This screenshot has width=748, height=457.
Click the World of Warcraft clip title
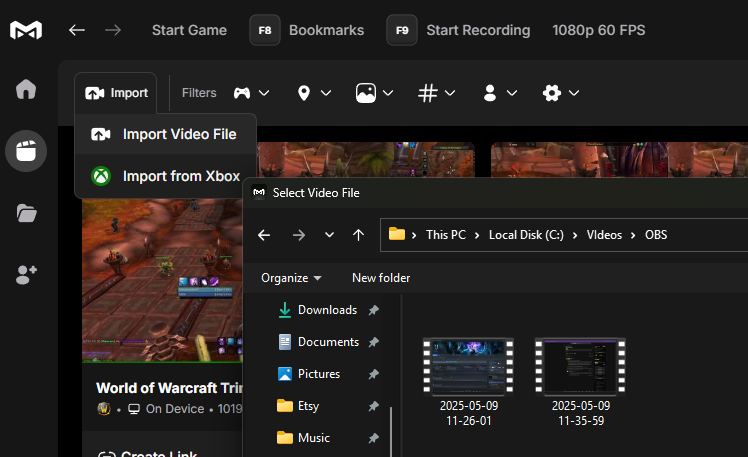click(169, 388)
